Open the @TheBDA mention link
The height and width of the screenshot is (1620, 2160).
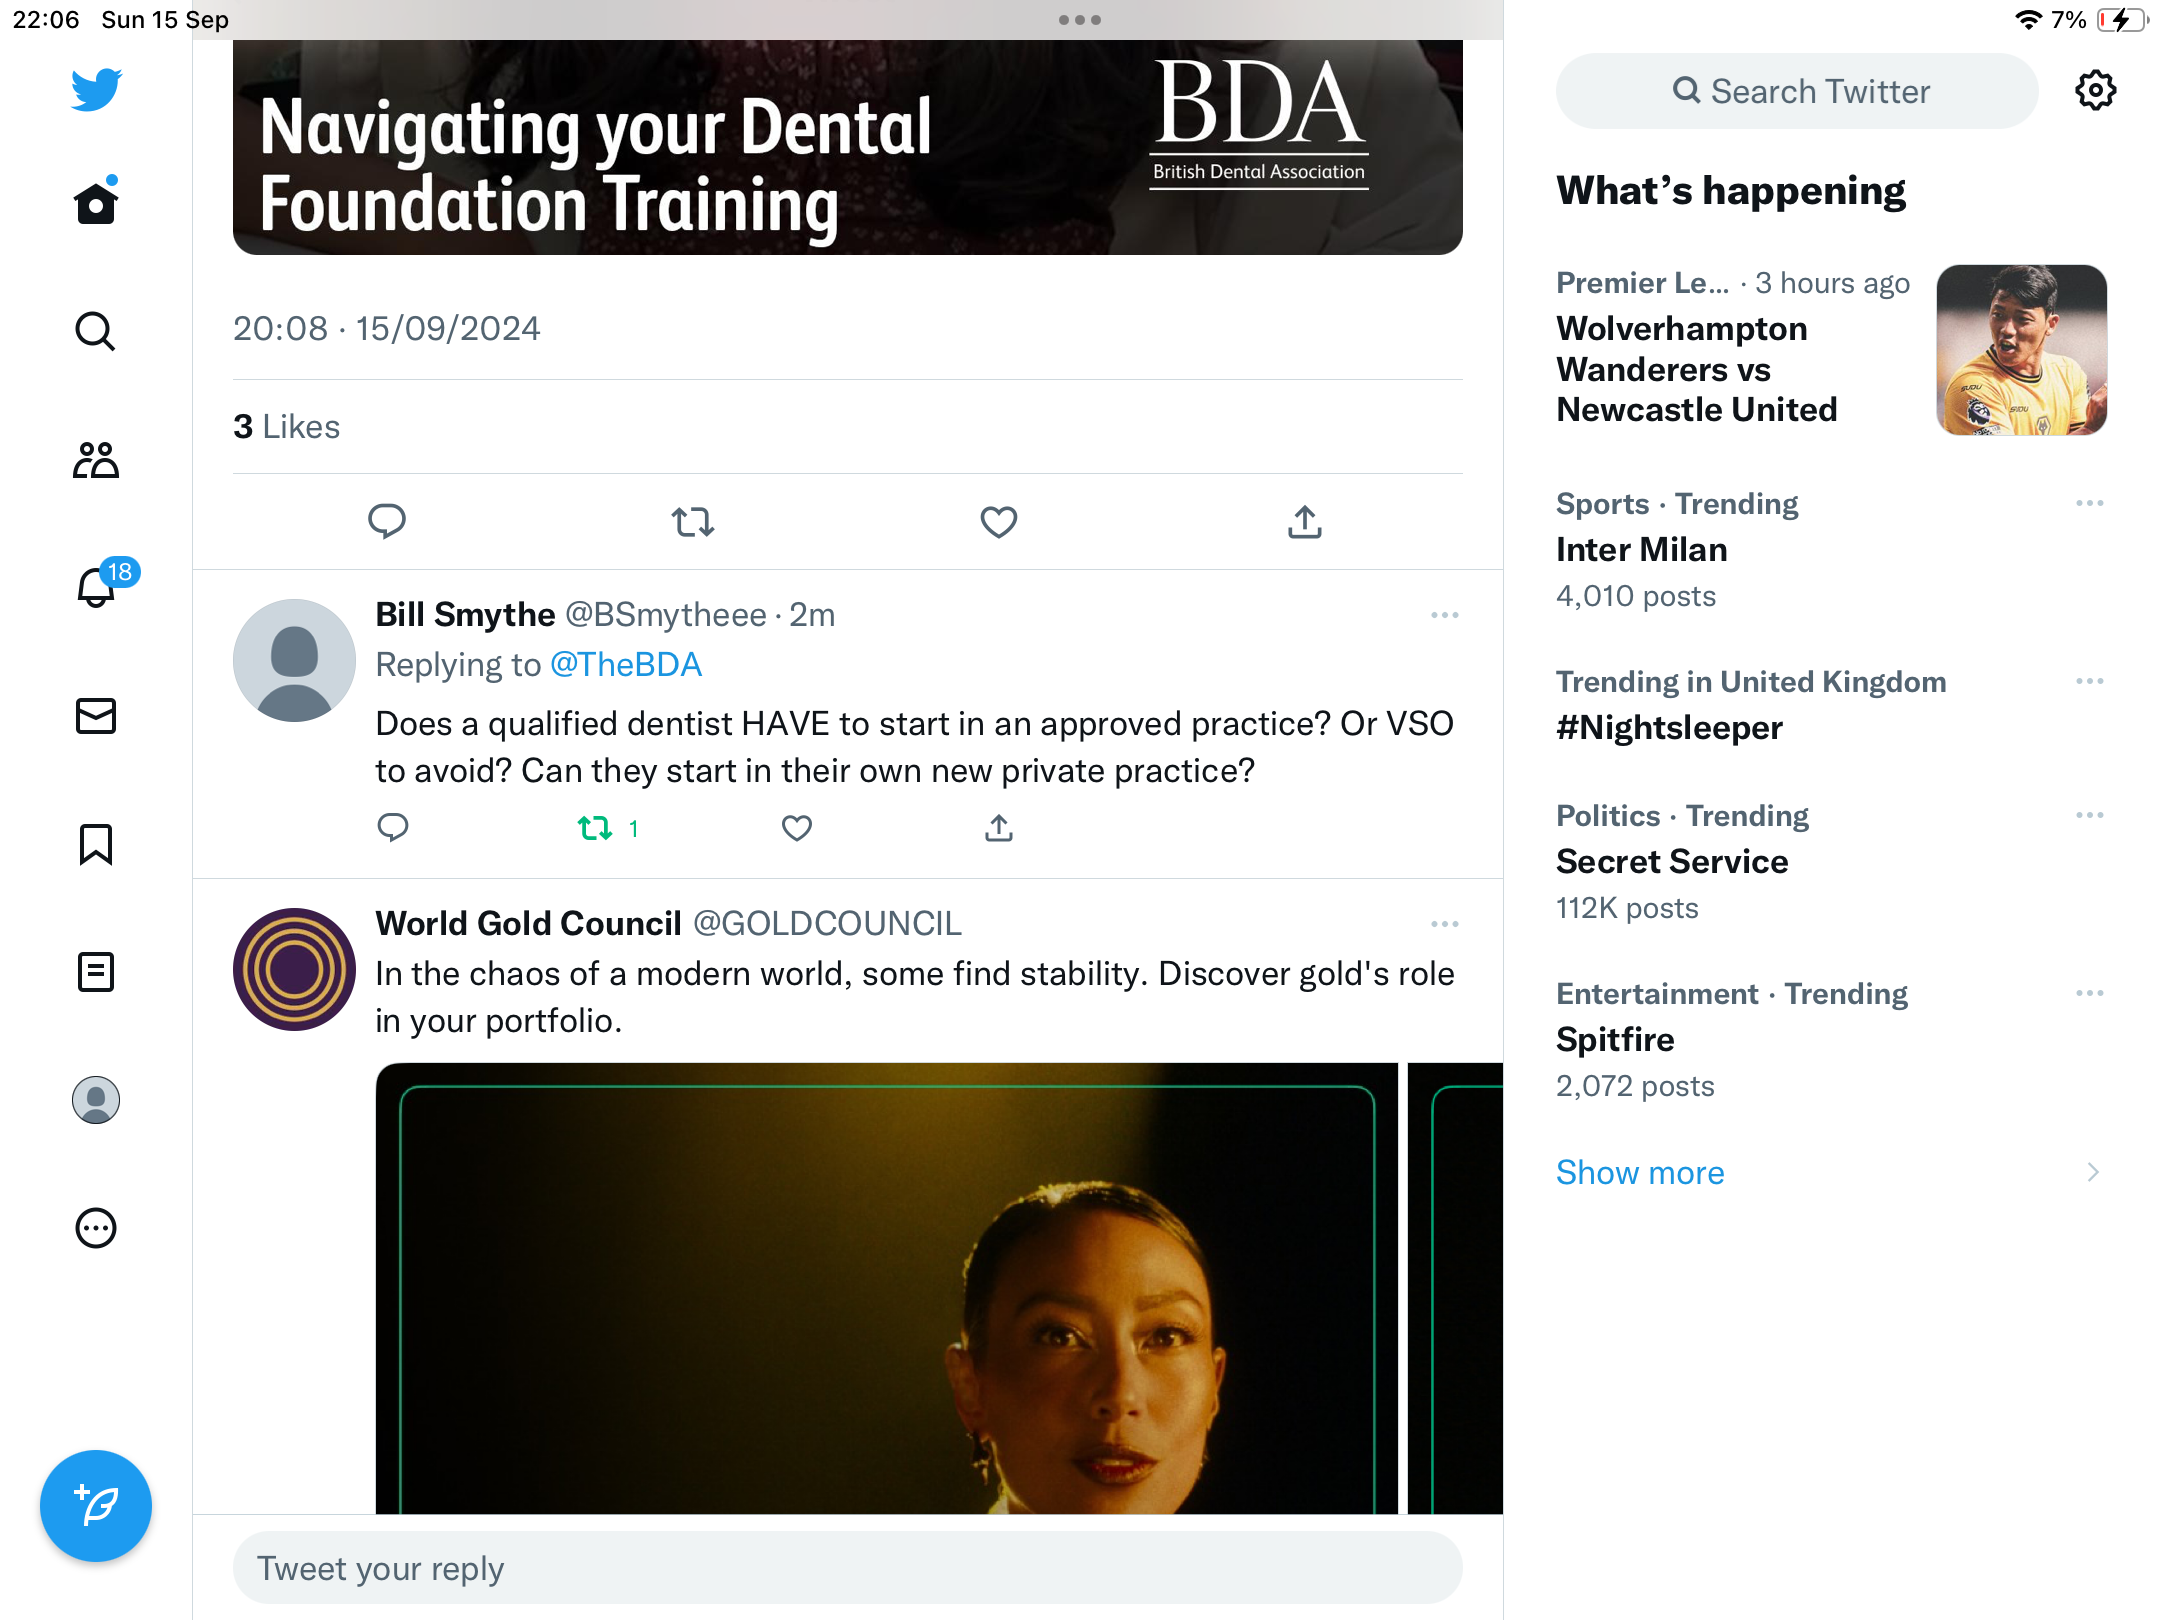(x=626, y=665)
